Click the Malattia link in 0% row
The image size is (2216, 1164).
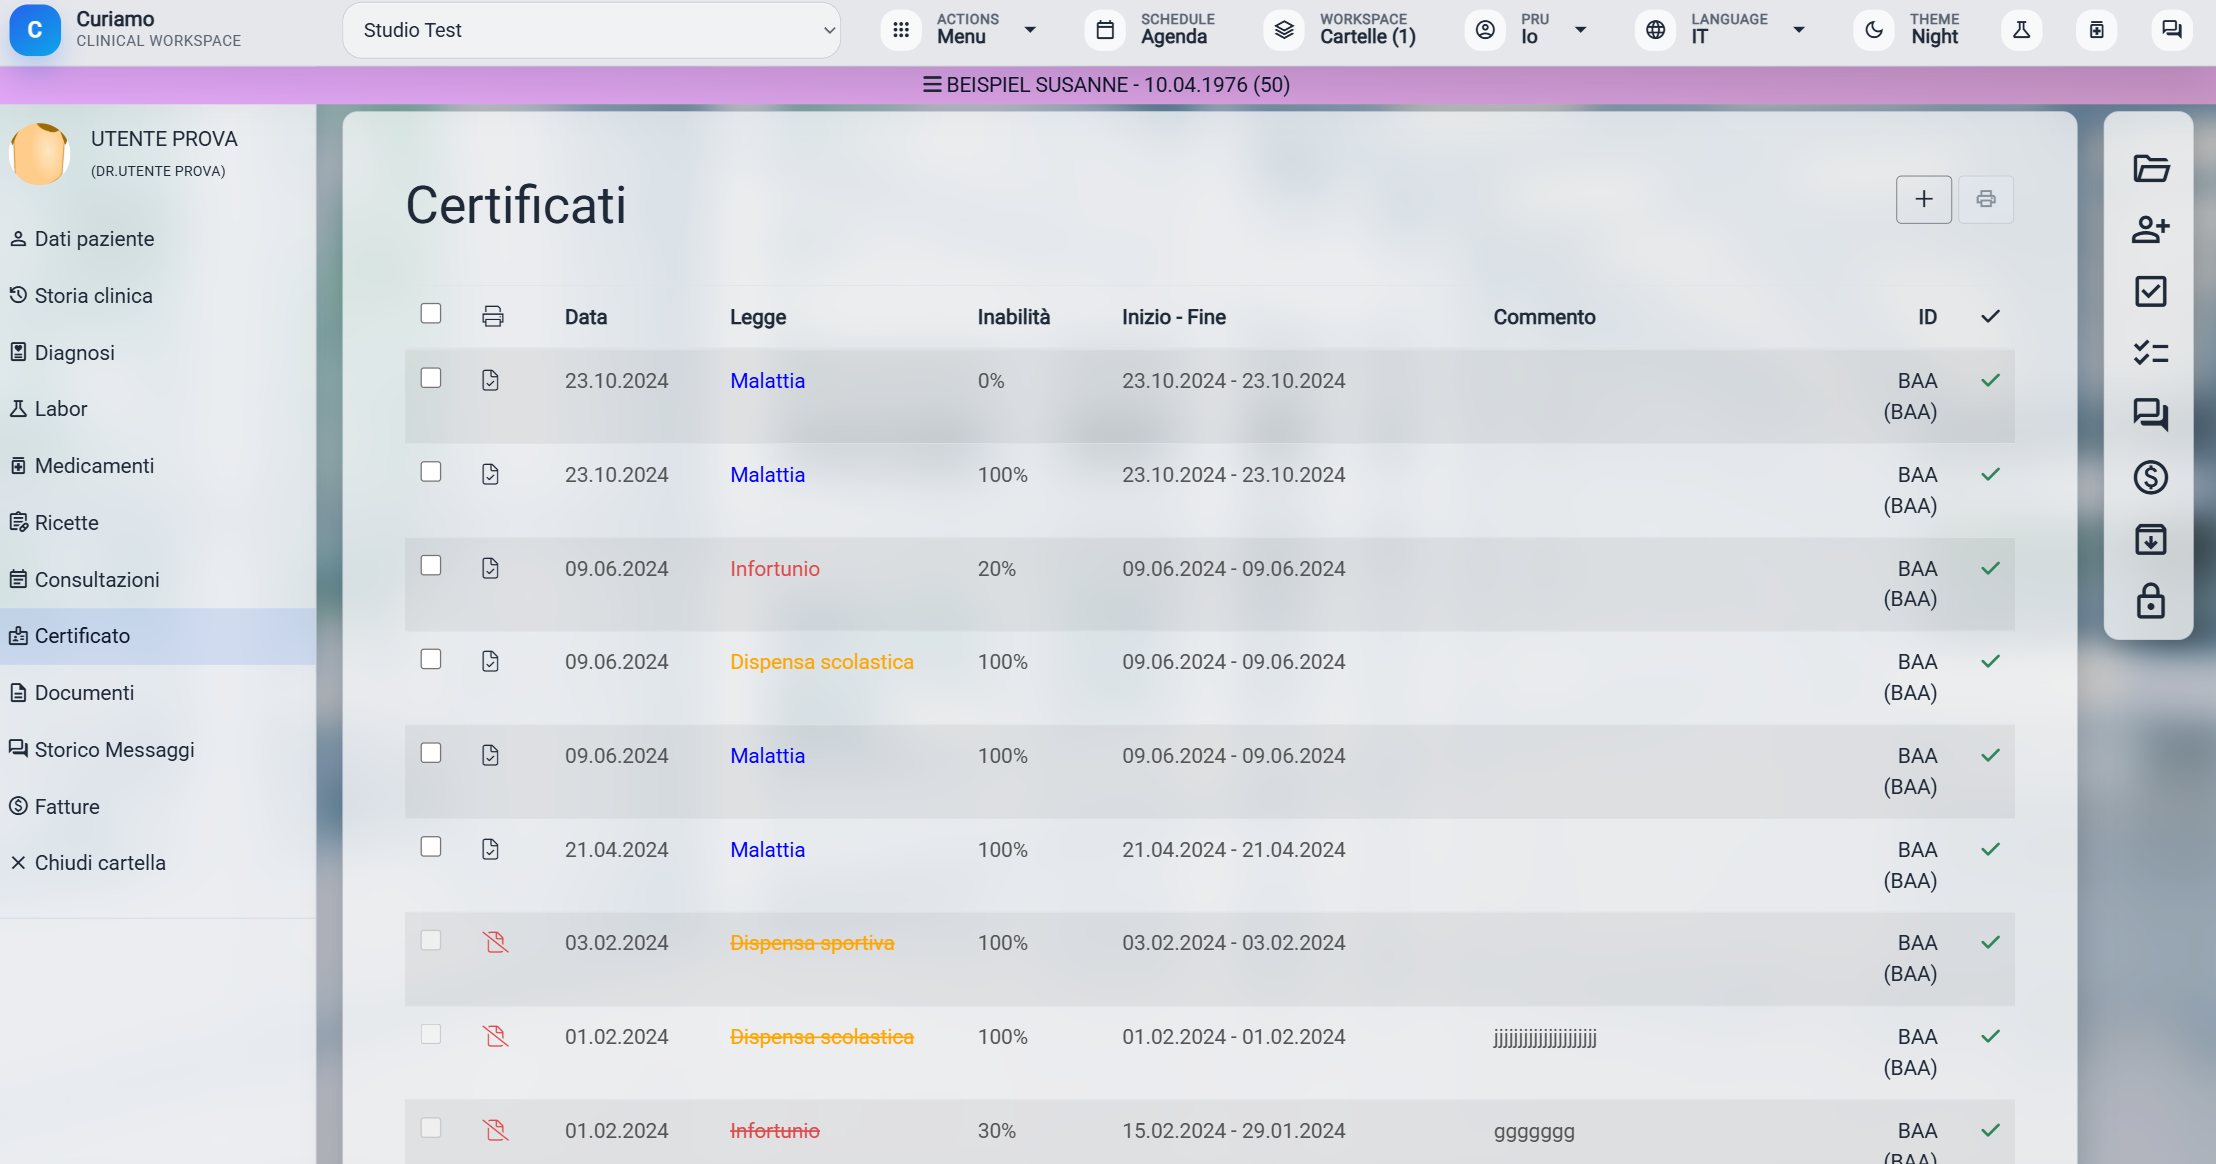pos(767,381)
